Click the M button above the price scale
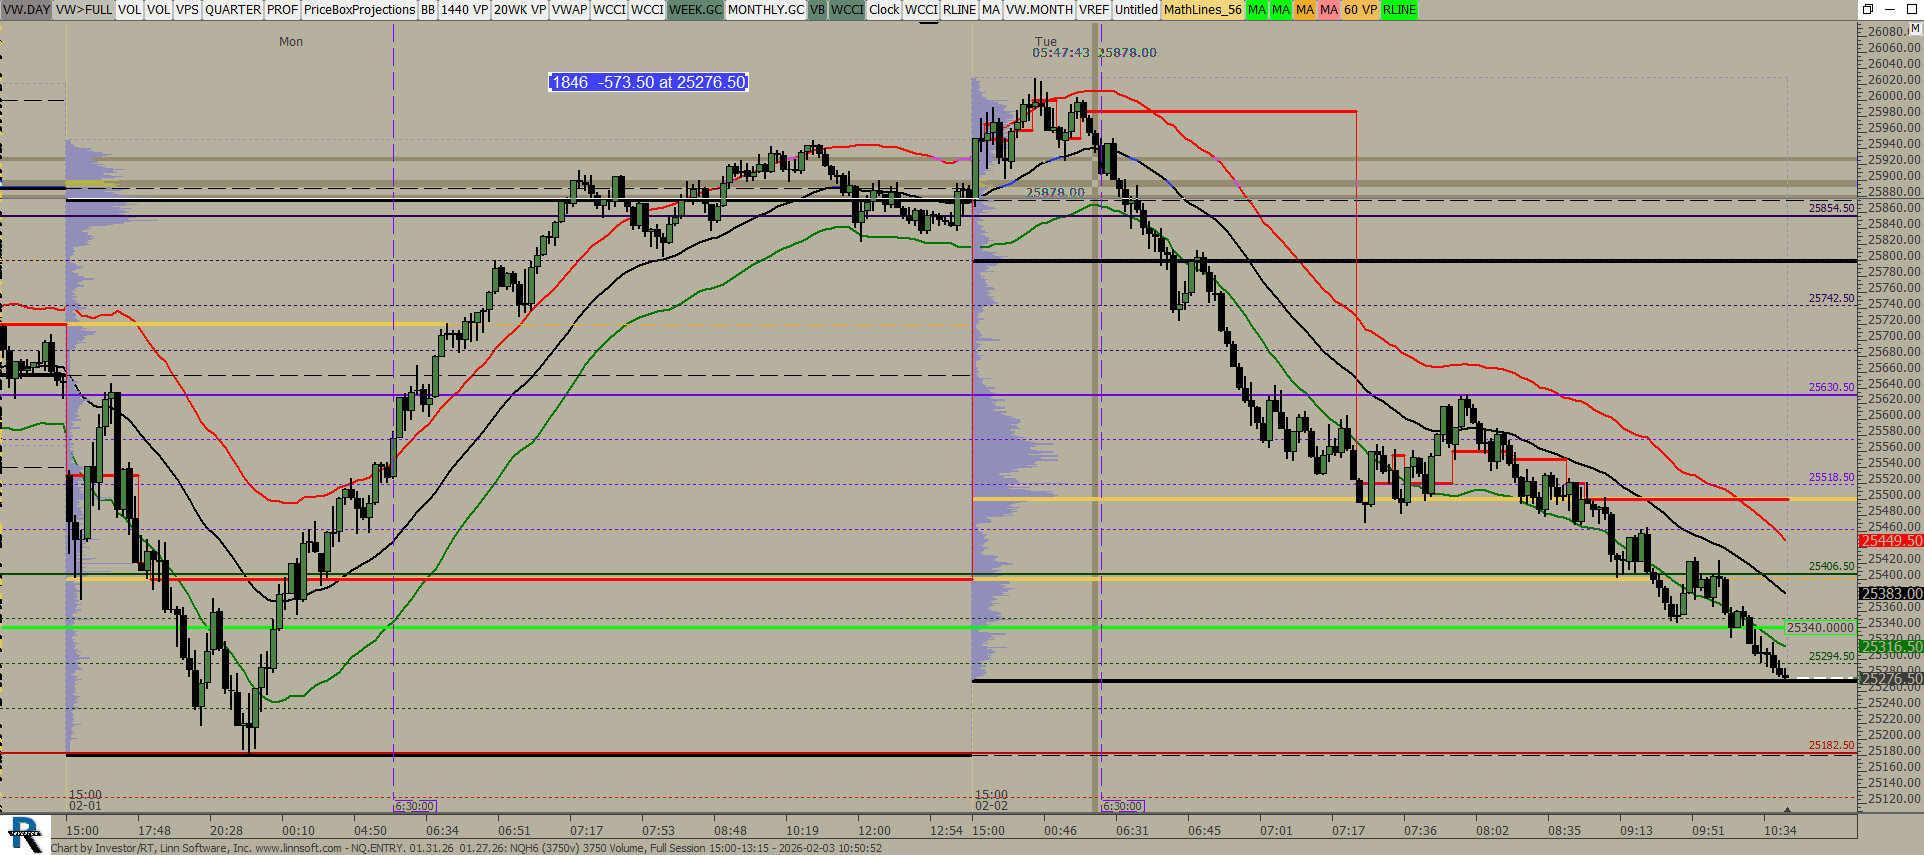The image size is (1924, 855). [x=1915, y=28]
